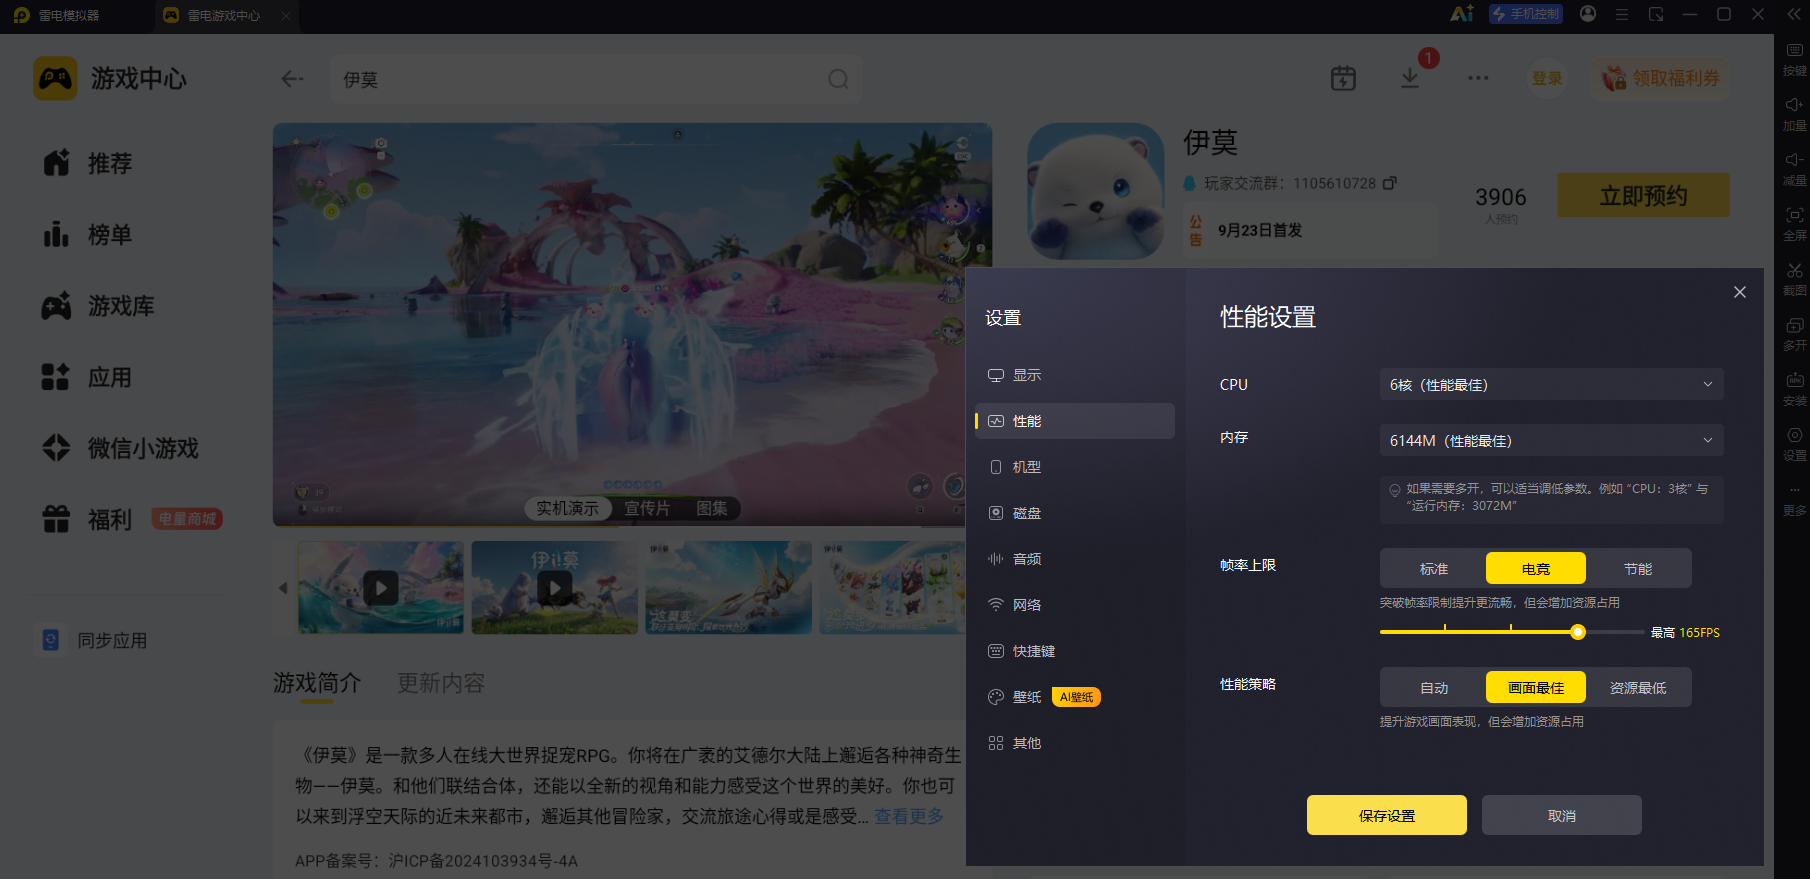Switch media view to 实机演示
Viewport: 1810px width, 879px height.
567,508
